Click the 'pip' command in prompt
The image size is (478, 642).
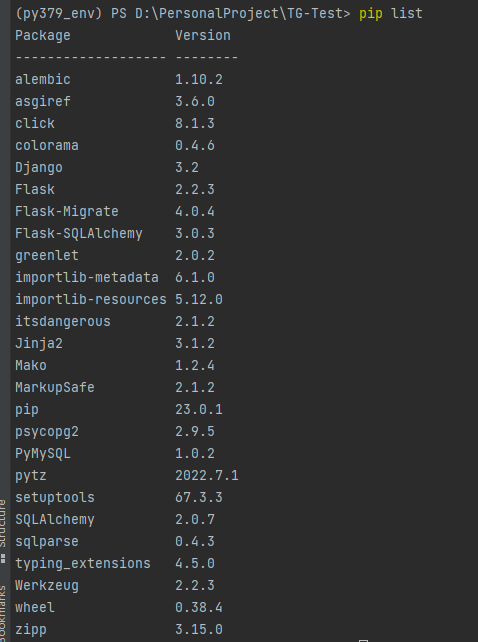(370, 14)
